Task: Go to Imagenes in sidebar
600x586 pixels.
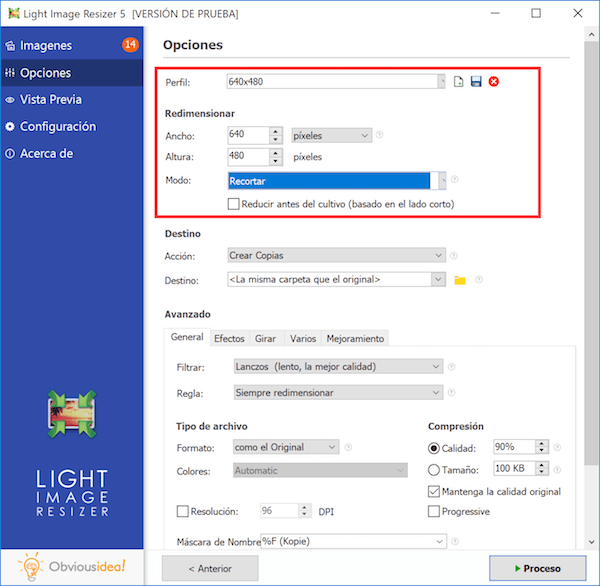Action: pyautogui.click(x=72, y=46)
